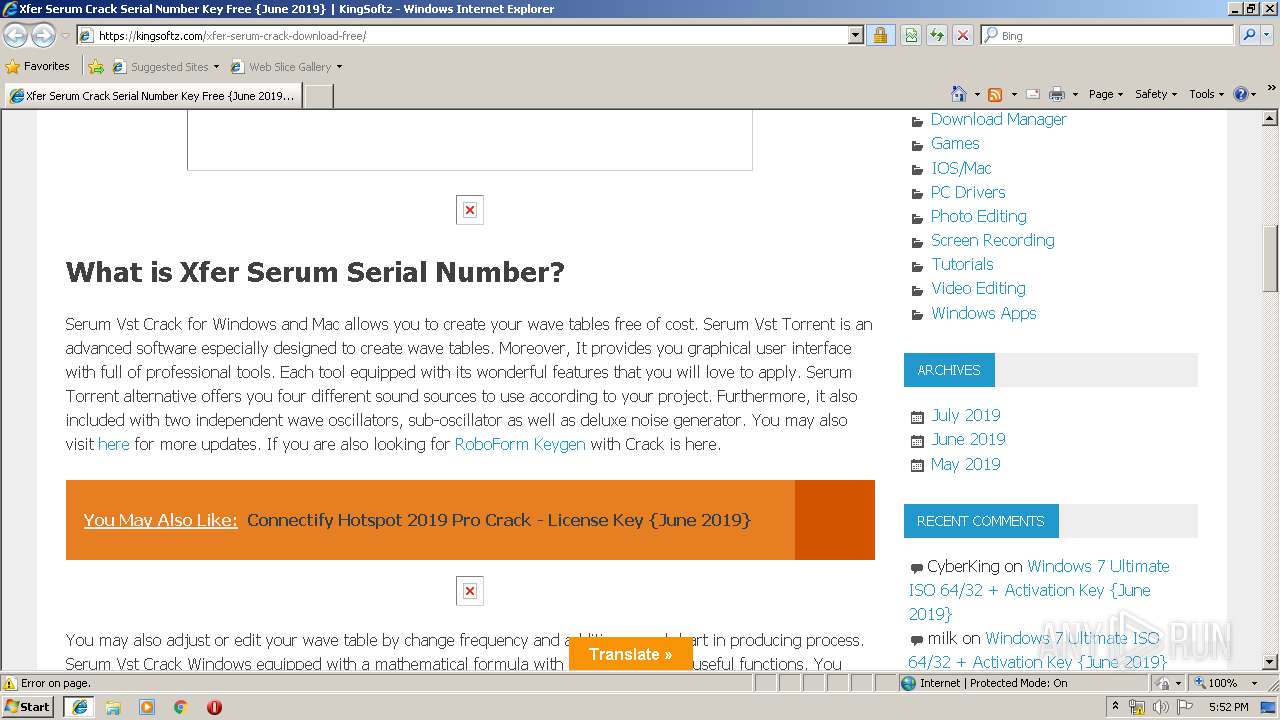Open Google Chrome from the taskbar
Screen dimensions: 1280x720
tap(181, 707)
